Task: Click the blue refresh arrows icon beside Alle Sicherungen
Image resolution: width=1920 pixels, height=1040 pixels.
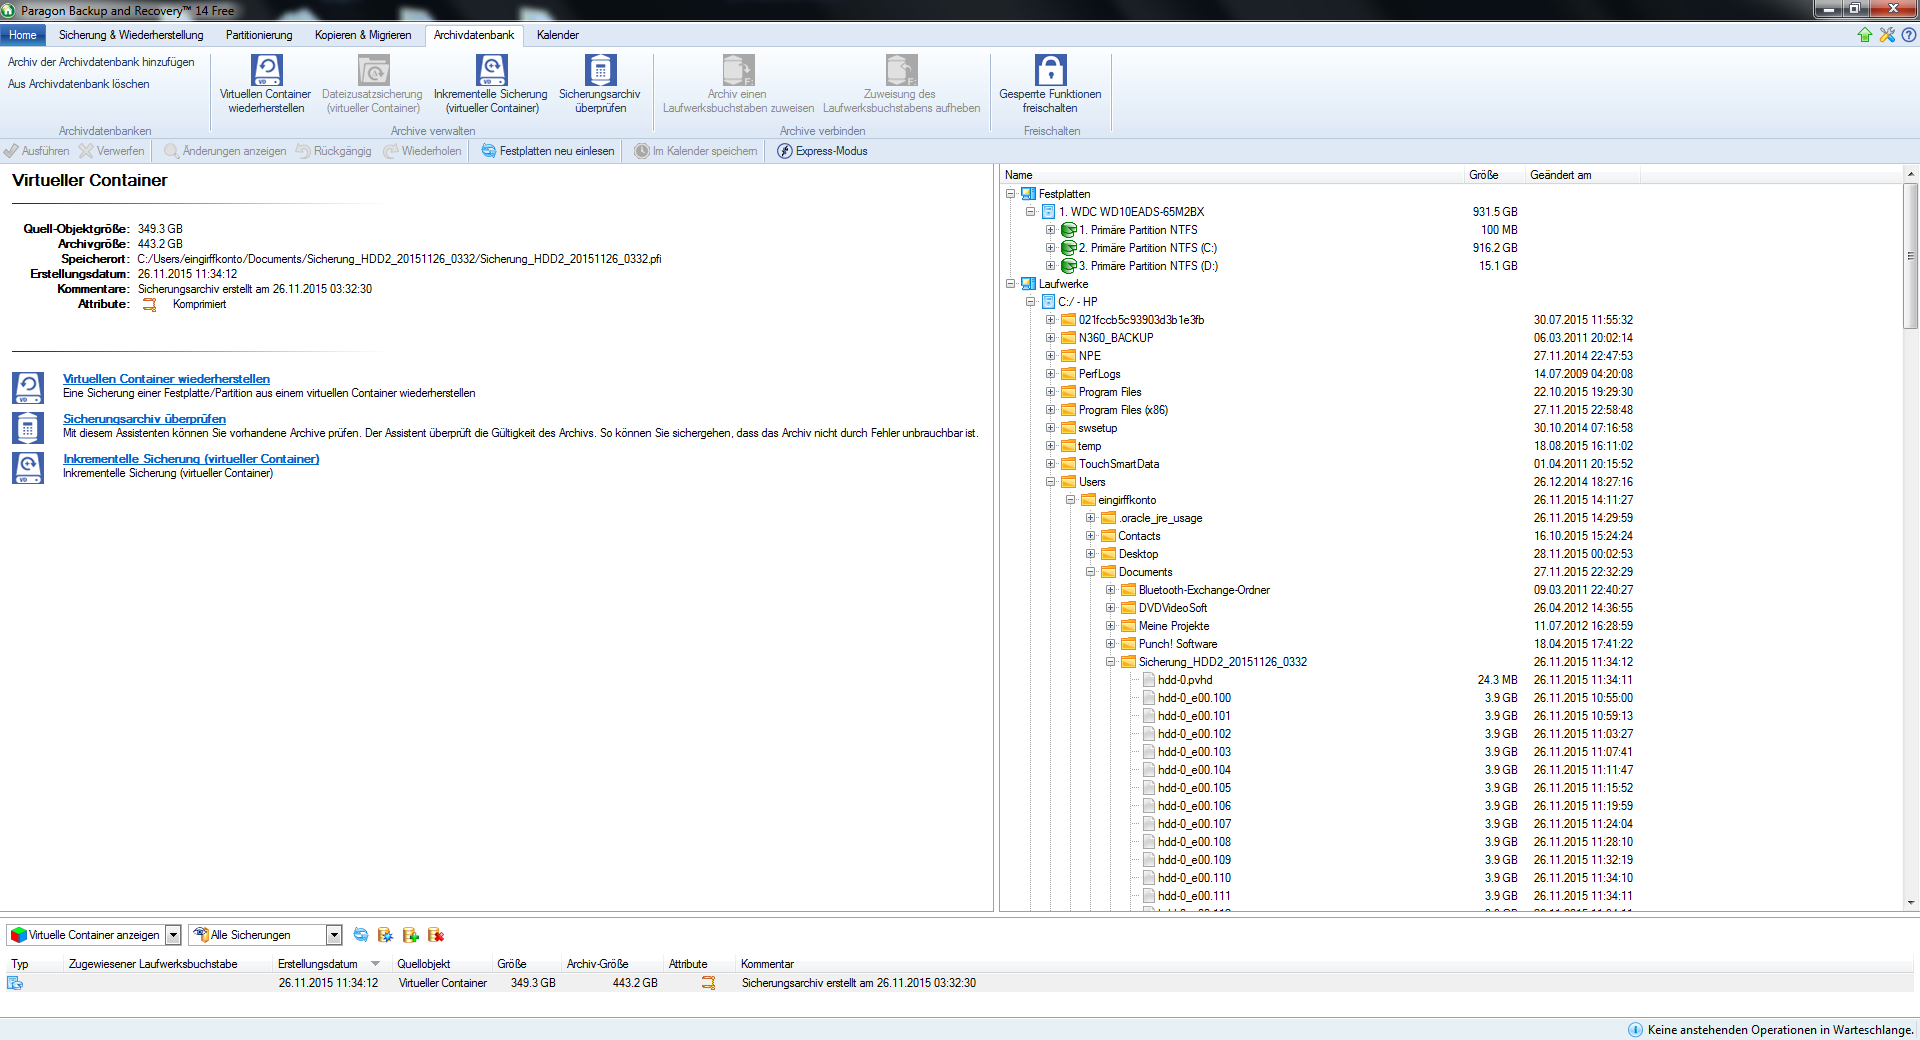Action: click(361, 935)
